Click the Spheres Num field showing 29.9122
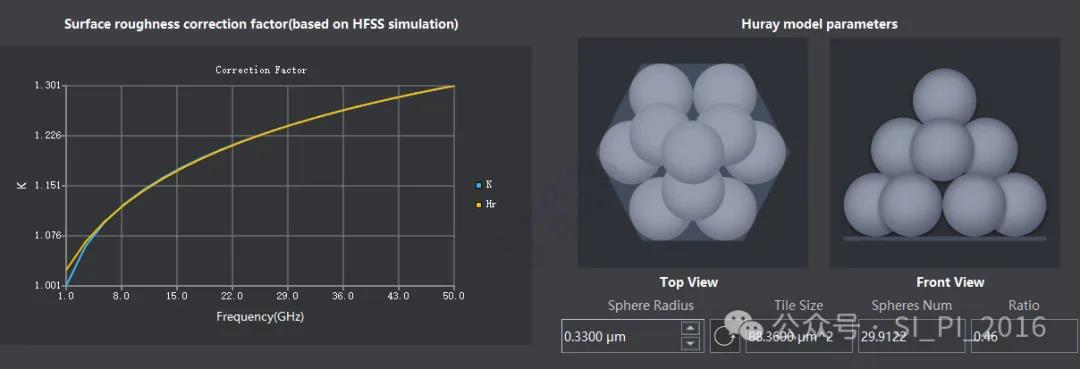This screenshot has width=1080, height=369. 911,337
